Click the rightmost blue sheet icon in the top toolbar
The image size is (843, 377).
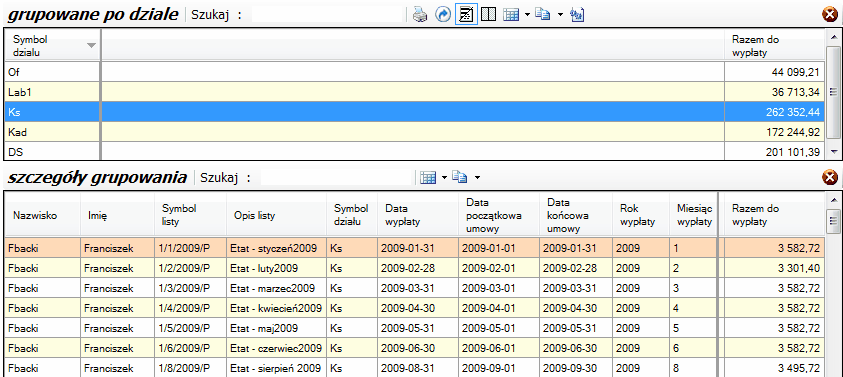[578, 15]
